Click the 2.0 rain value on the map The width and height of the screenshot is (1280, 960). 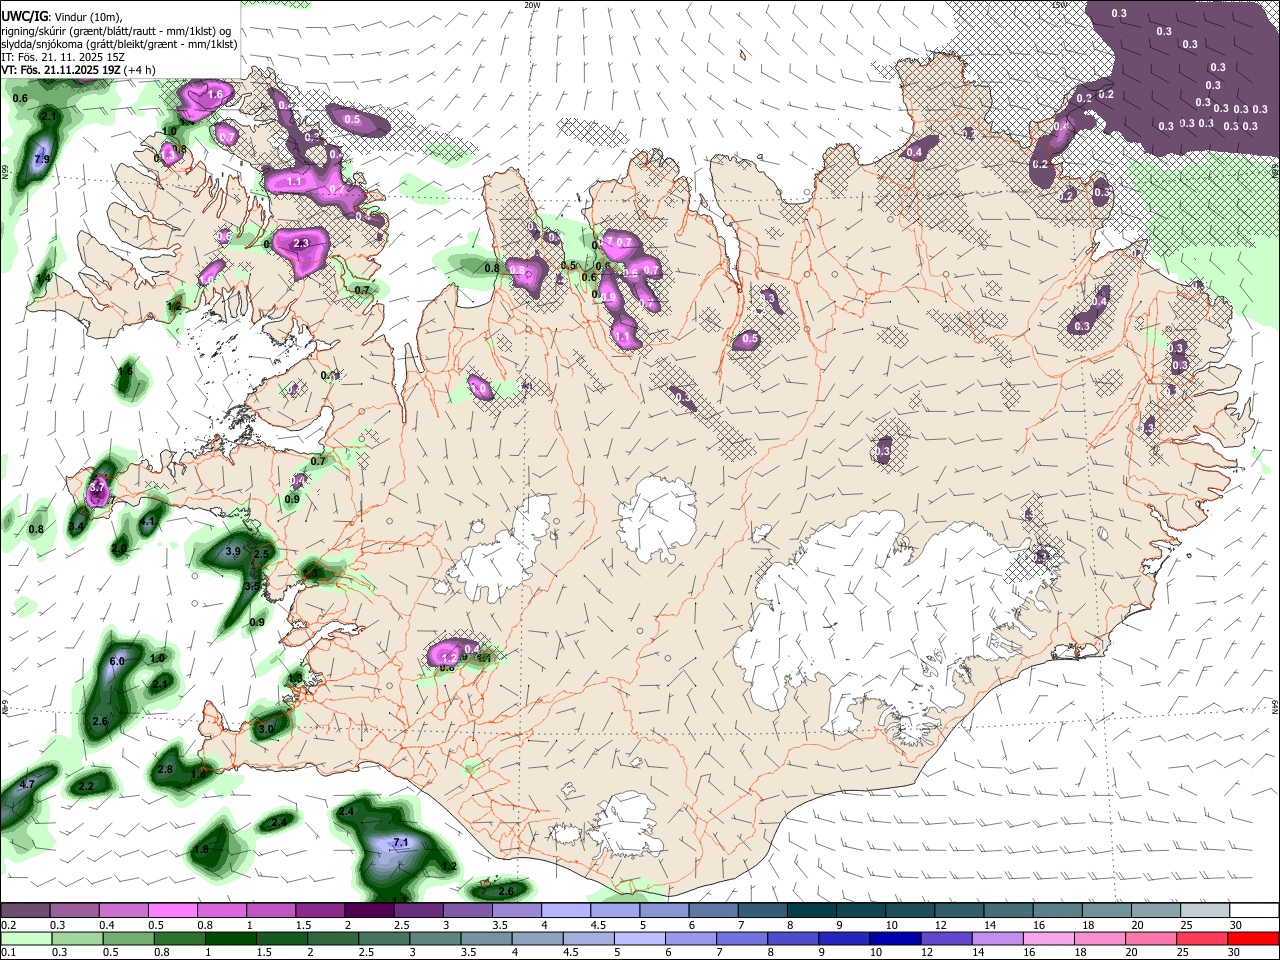pos(119,549)
